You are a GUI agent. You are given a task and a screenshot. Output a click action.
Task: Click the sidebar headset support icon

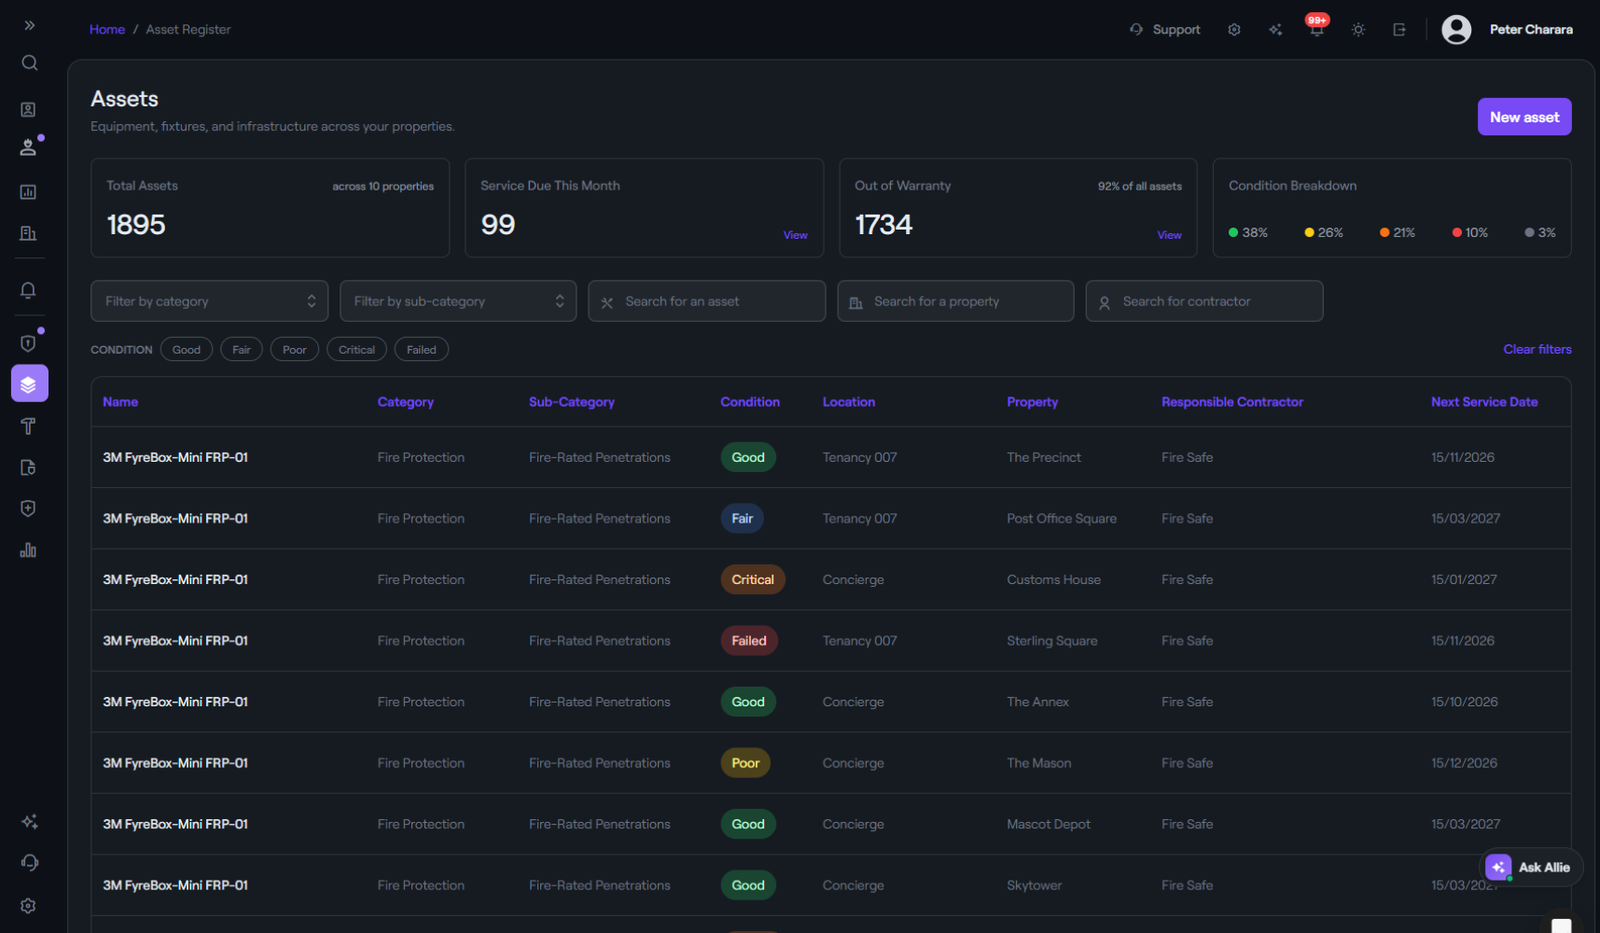[29, 863]
